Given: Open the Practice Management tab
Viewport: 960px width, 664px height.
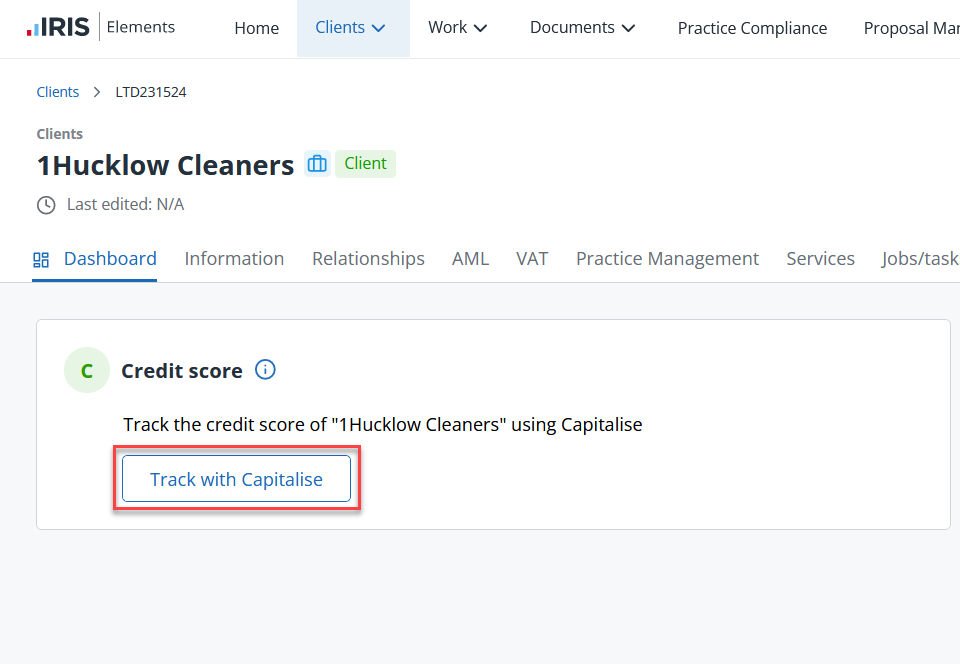Looking at the screenshot, I should (667, 259).
